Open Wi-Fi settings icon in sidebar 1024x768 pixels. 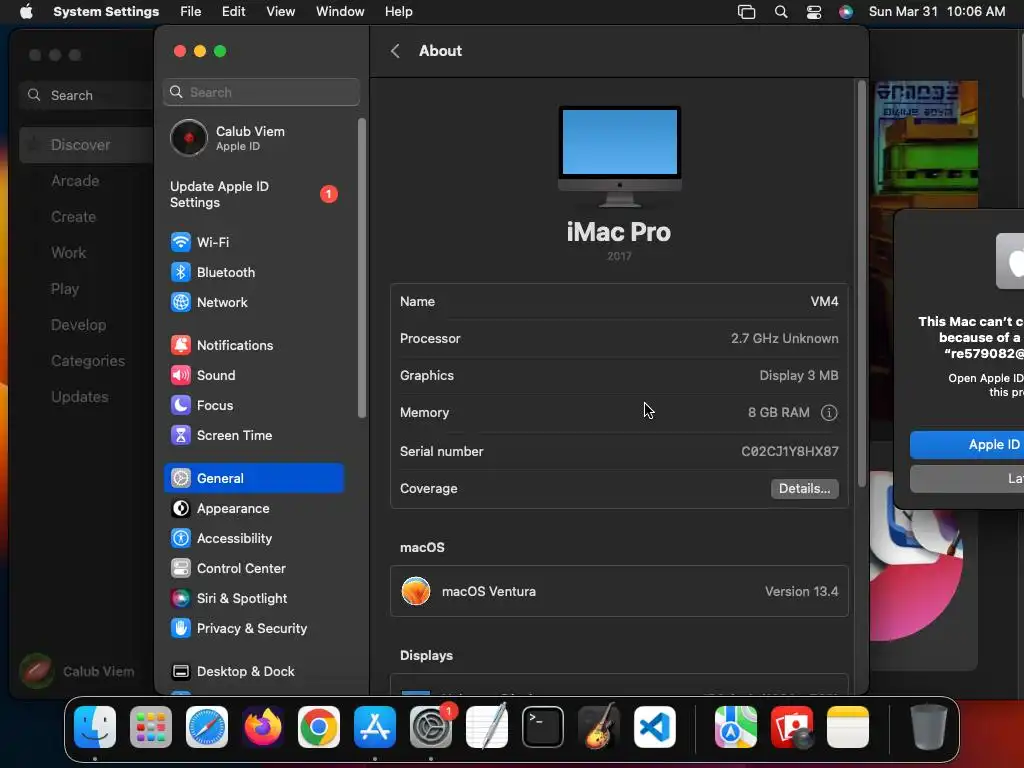point(181,242)
